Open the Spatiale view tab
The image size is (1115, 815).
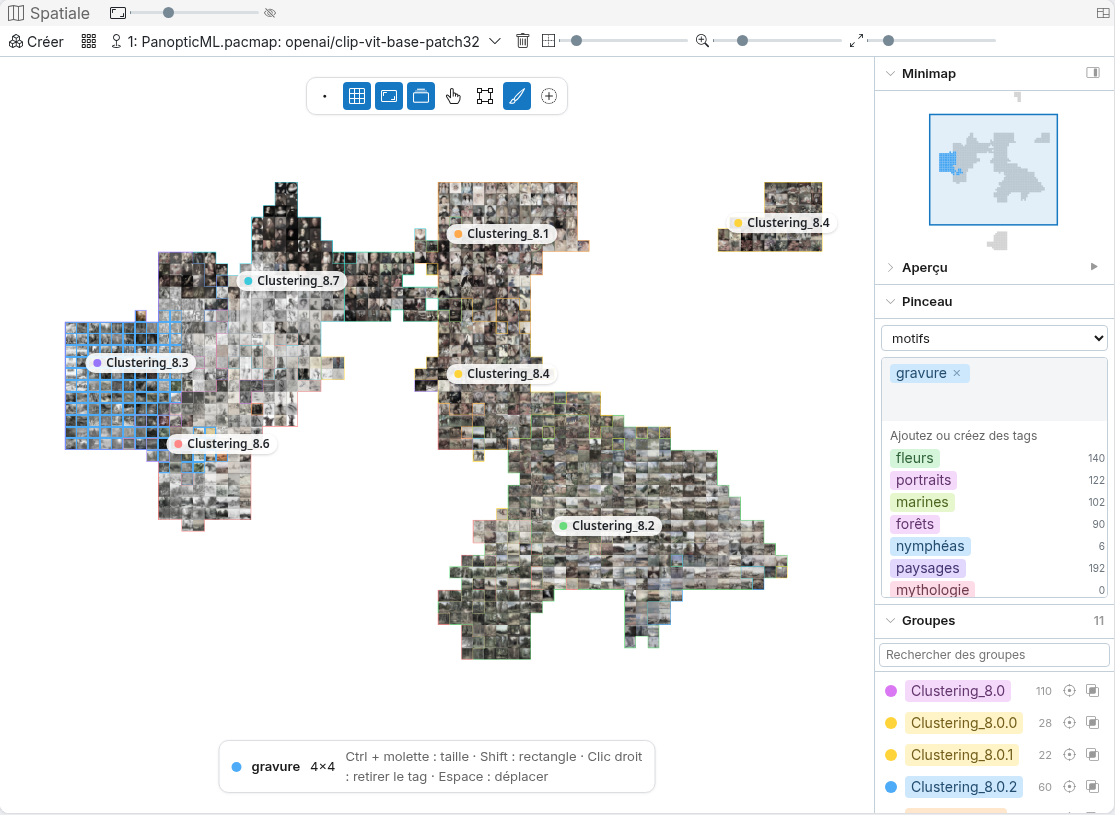pyautogui.click(x=48, y=13)
